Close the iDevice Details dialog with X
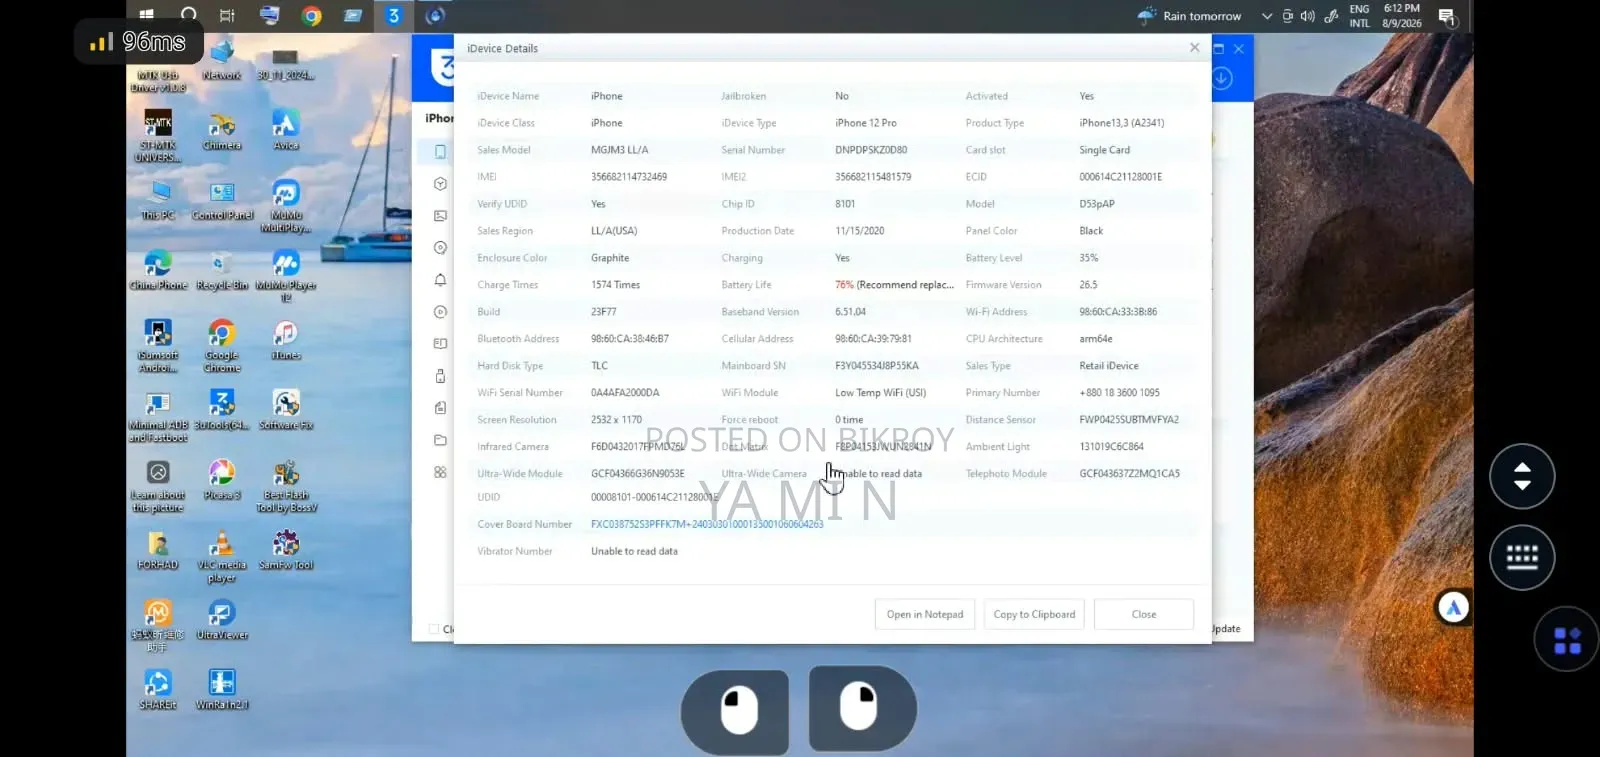Viewport: 1600px width, 757px height. click(x=1194, y=48)
